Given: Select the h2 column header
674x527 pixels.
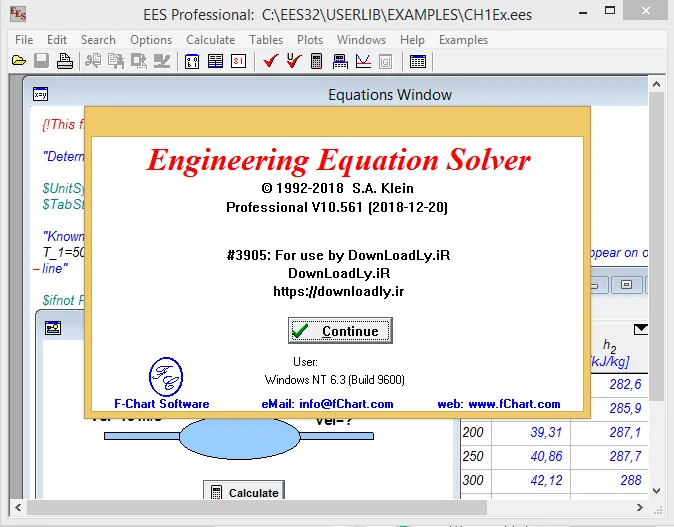Looking at the screenshot, I should (x=610, y=353).
